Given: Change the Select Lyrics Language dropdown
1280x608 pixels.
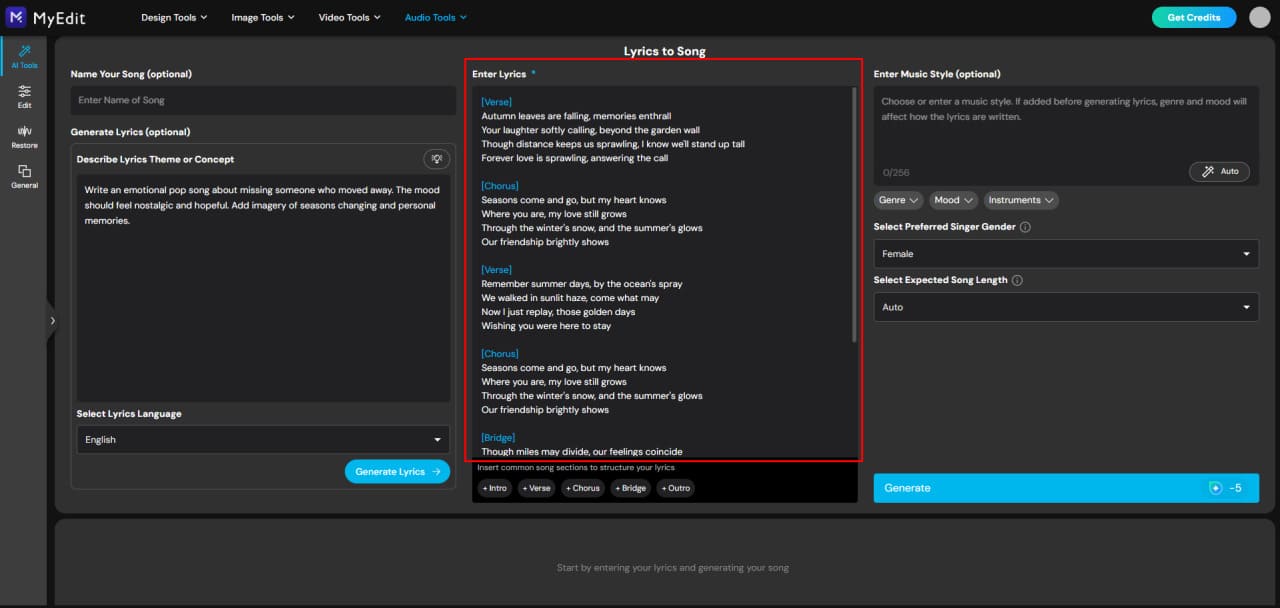Looking at the screenshot, I should tap(262, 439).
